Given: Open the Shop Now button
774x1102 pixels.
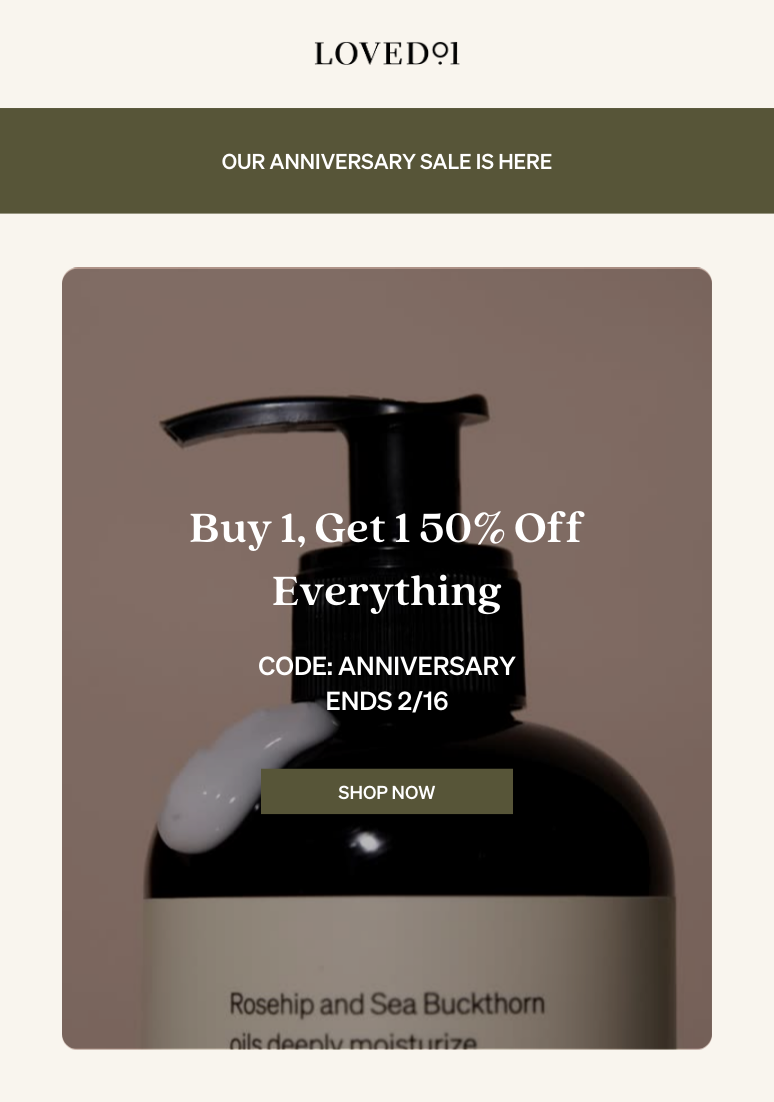Looking at the screenshot, I should [387, 791].
